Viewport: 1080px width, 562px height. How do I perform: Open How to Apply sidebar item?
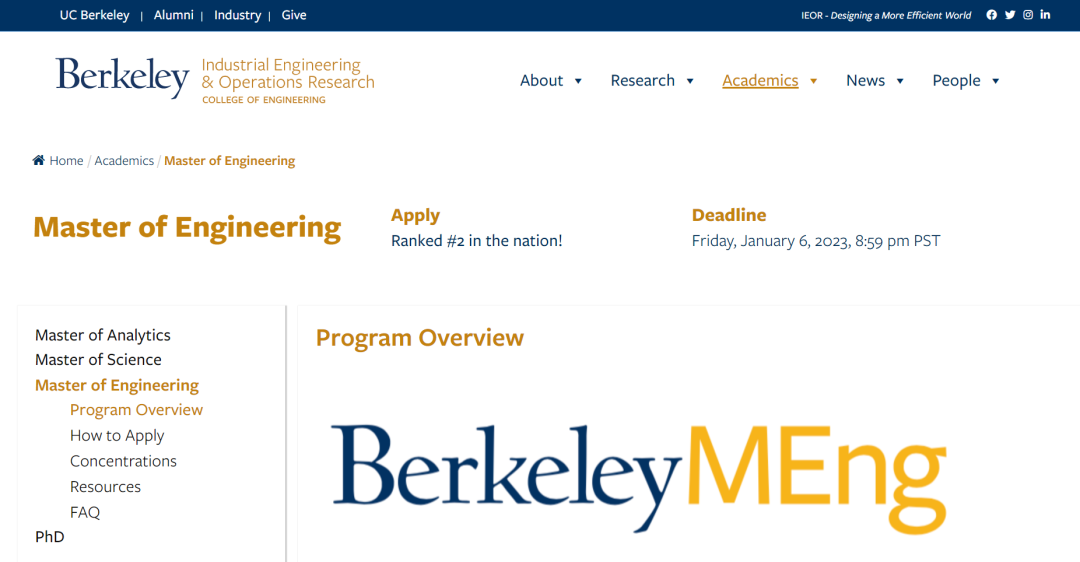[x=117, y=435]
